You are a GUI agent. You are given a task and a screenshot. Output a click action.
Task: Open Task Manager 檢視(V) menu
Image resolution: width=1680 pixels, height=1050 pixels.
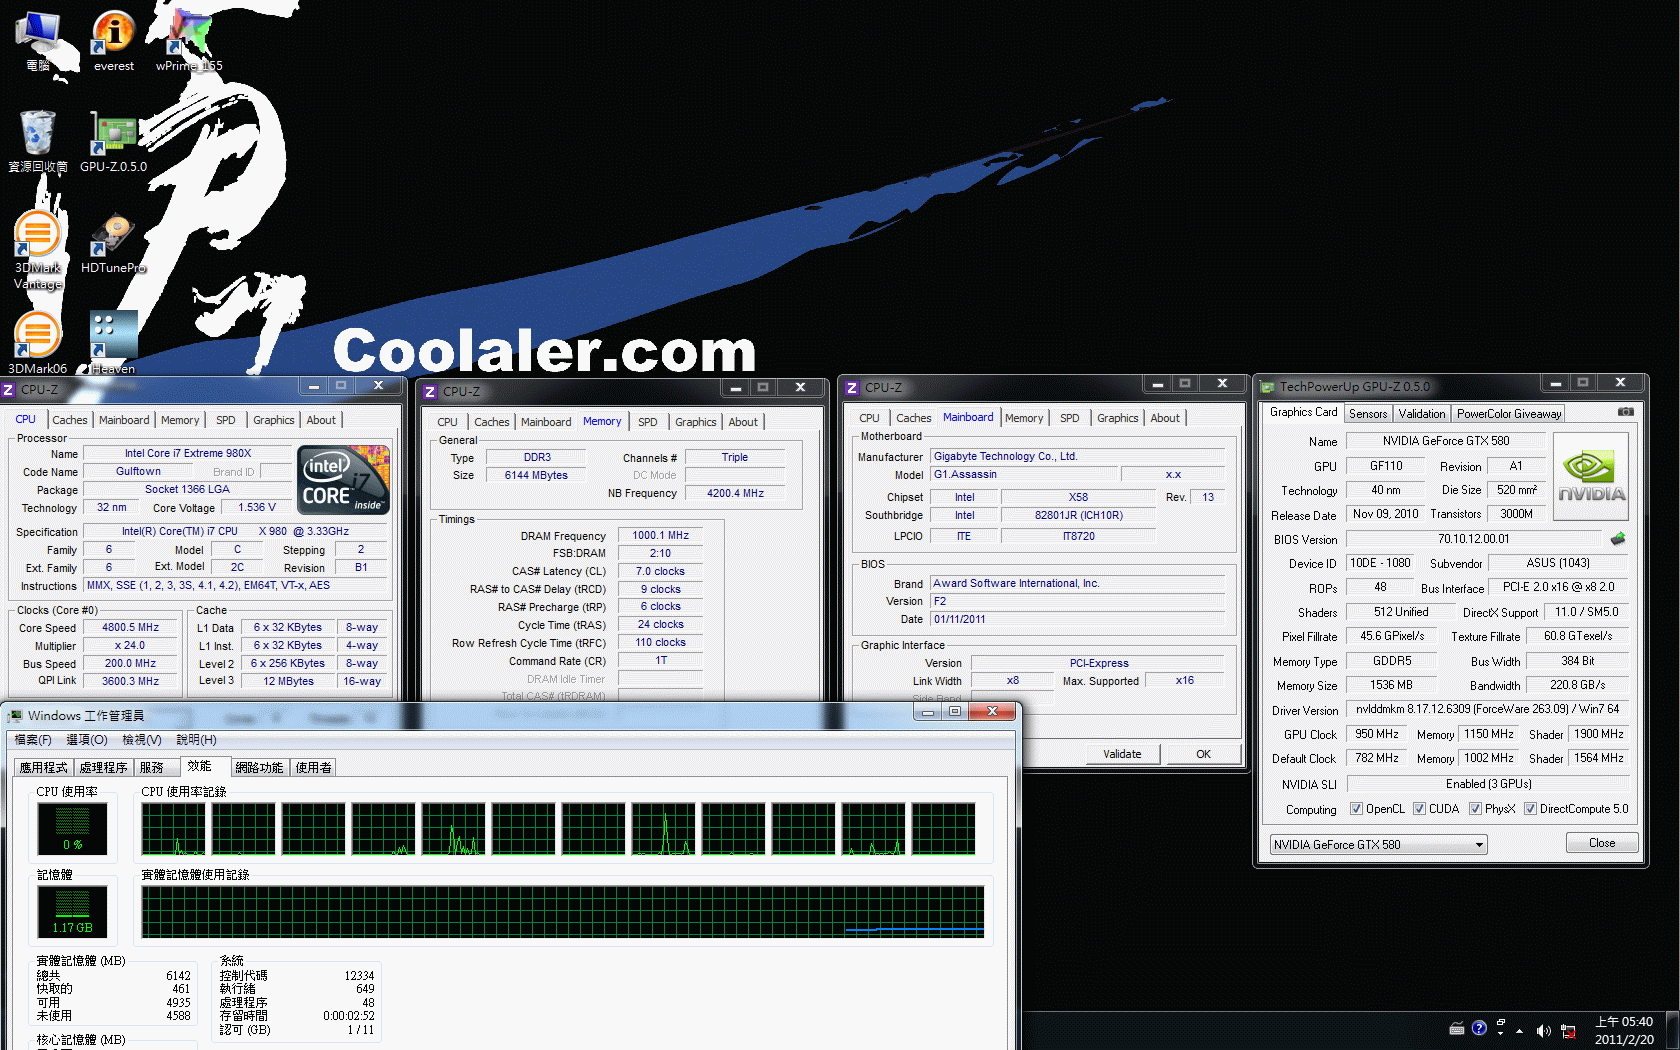[142, 740]
